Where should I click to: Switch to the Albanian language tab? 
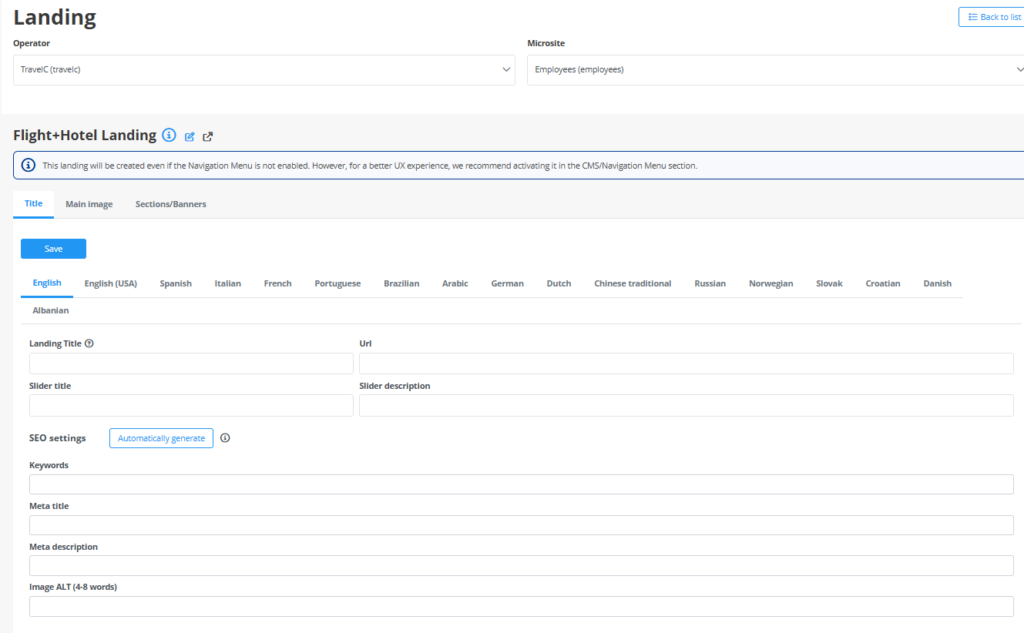(51, 310)
